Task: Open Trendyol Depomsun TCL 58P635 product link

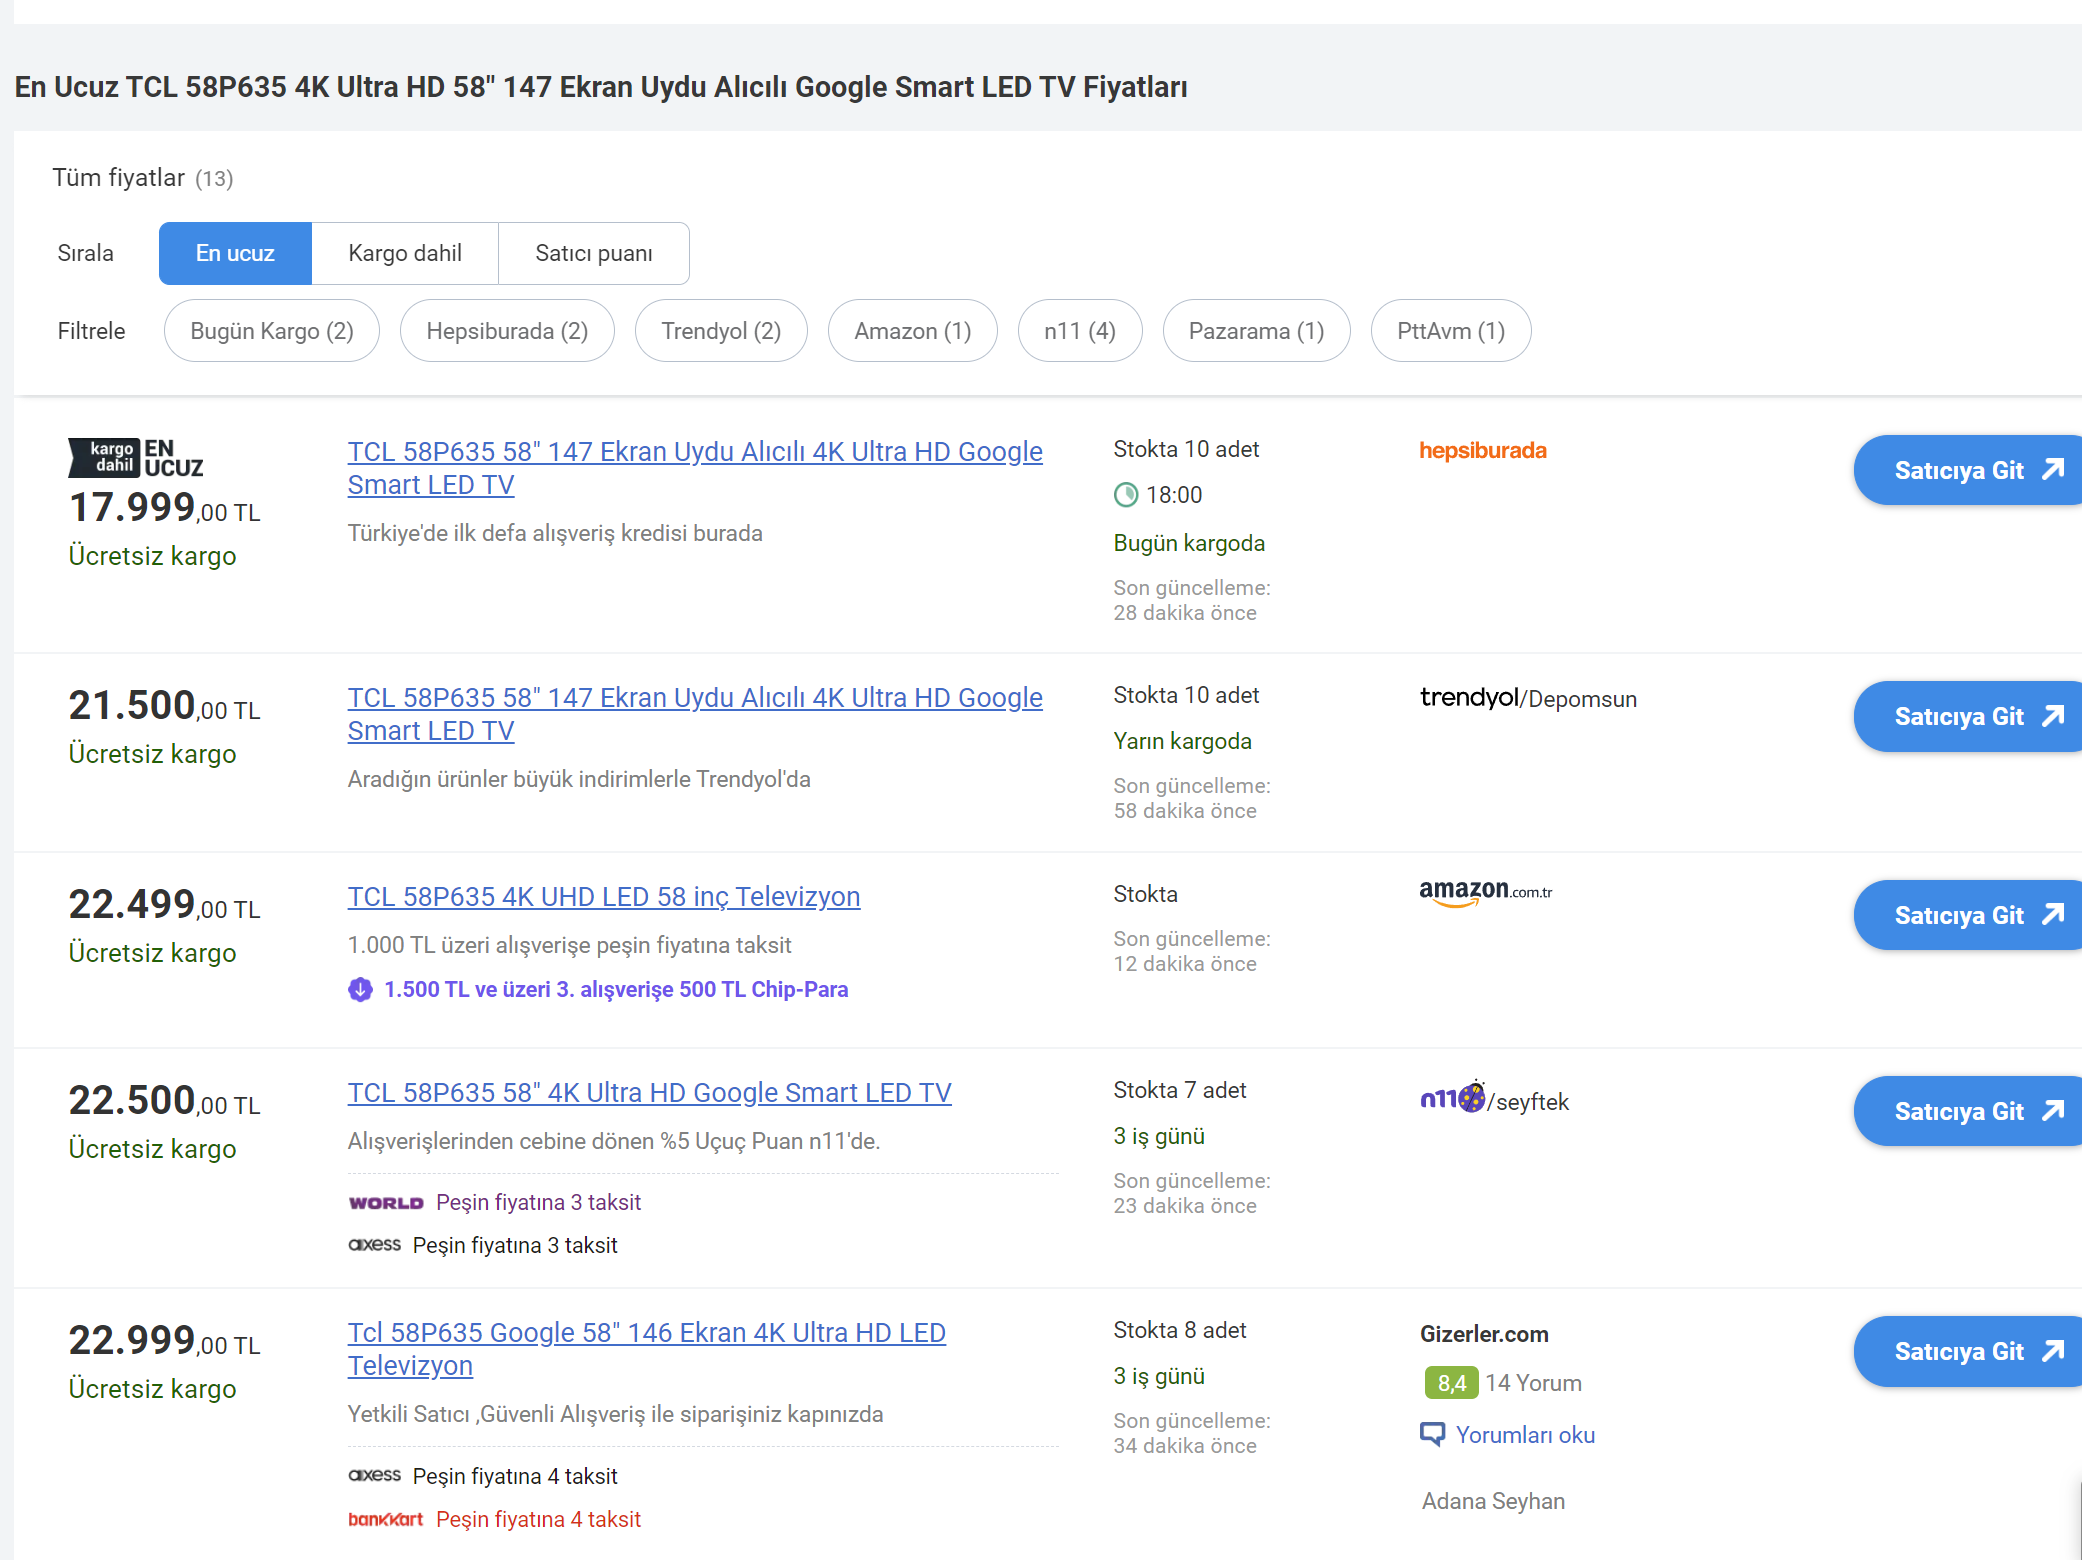Action: point(695,714)
